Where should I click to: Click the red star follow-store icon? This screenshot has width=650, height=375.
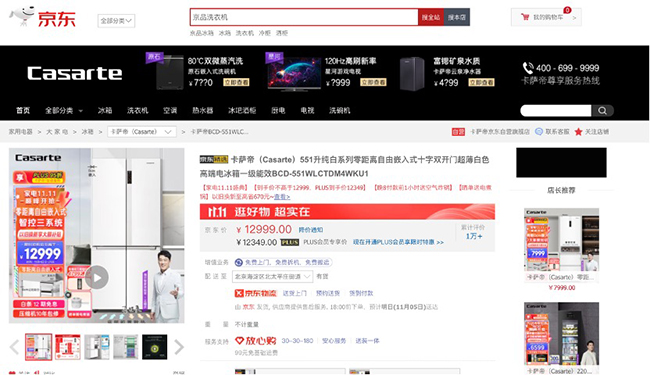(578, 132)
